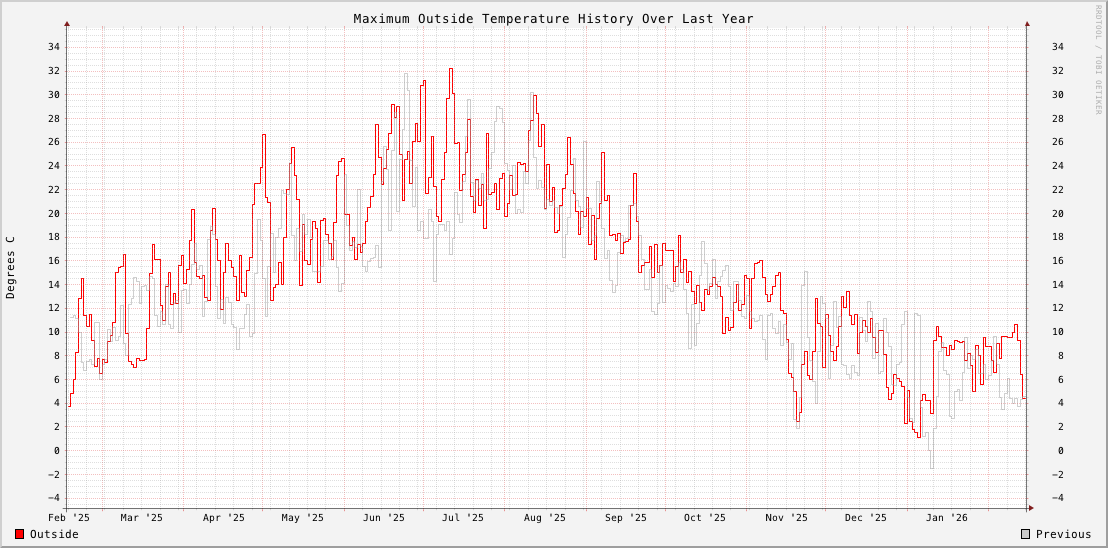Click the chart title about Maximum Outside Temperature

coord(553,19)
